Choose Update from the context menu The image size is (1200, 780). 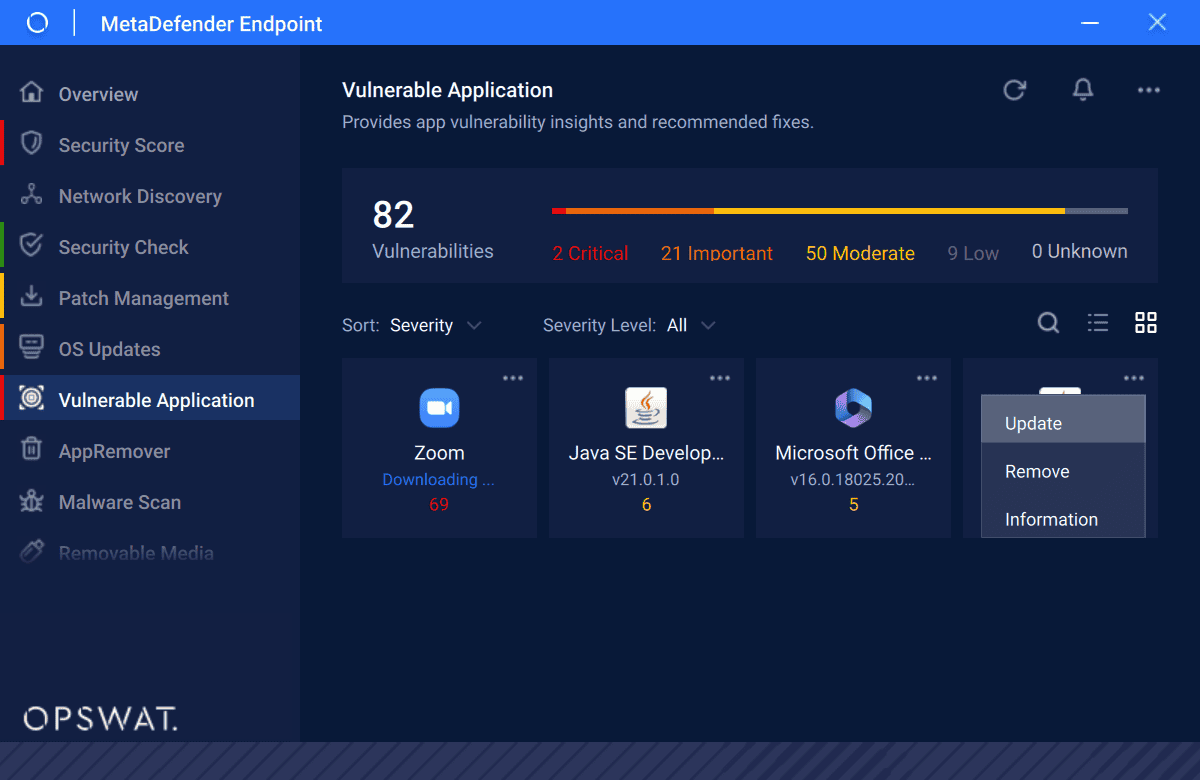click(1063, 419)
